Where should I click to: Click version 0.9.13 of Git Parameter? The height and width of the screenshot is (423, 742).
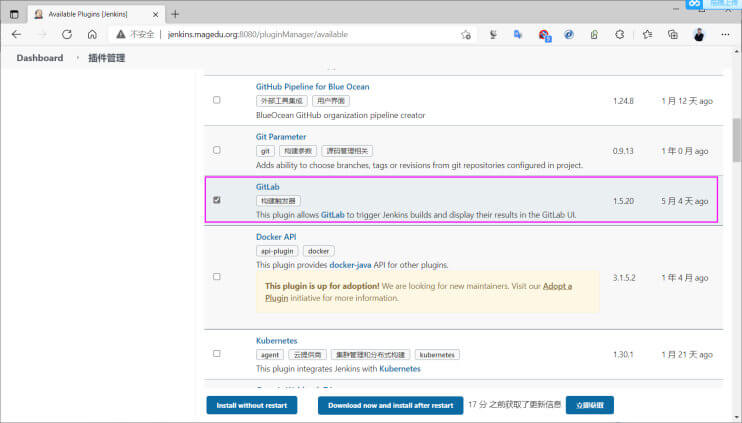click(623, 151)
